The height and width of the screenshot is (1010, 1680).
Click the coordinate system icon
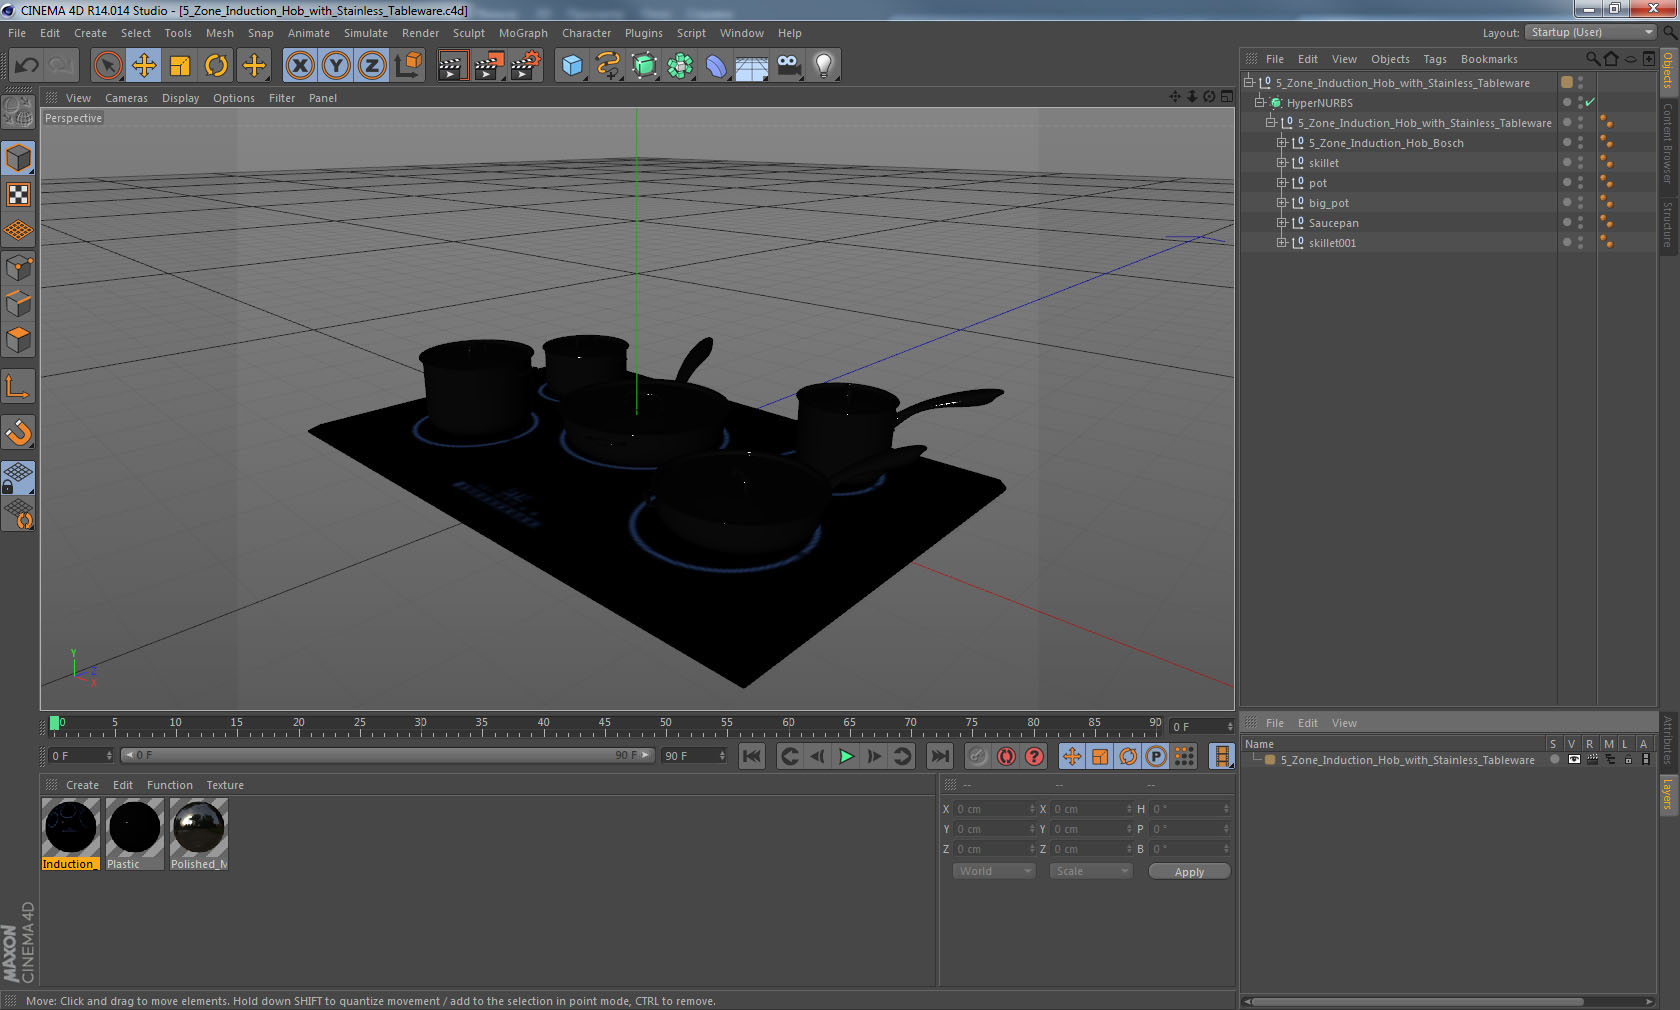408,66
